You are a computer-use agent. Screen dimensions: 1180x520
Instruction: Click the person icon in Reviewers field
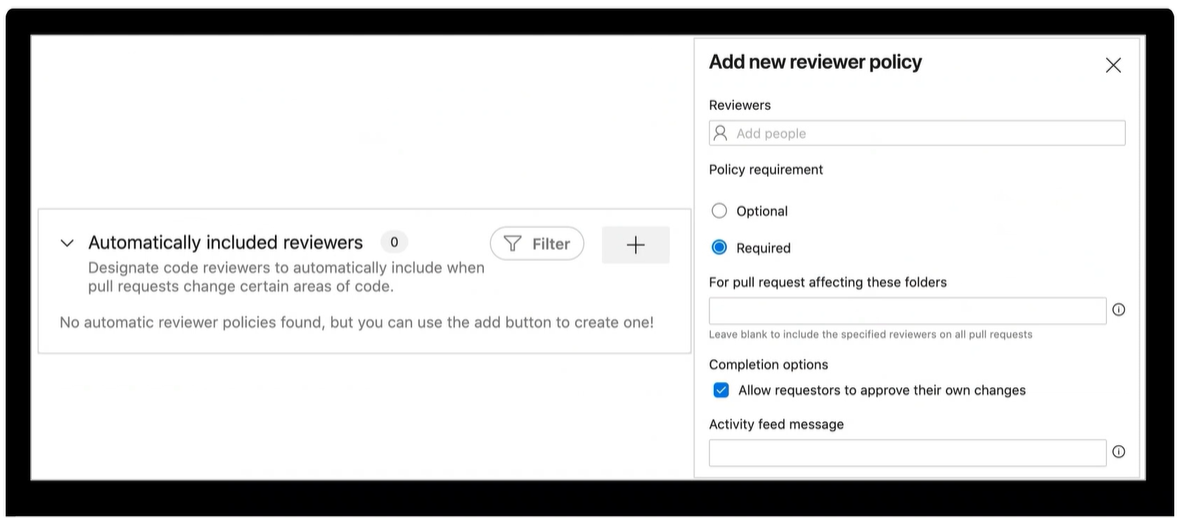coord(720,133)
